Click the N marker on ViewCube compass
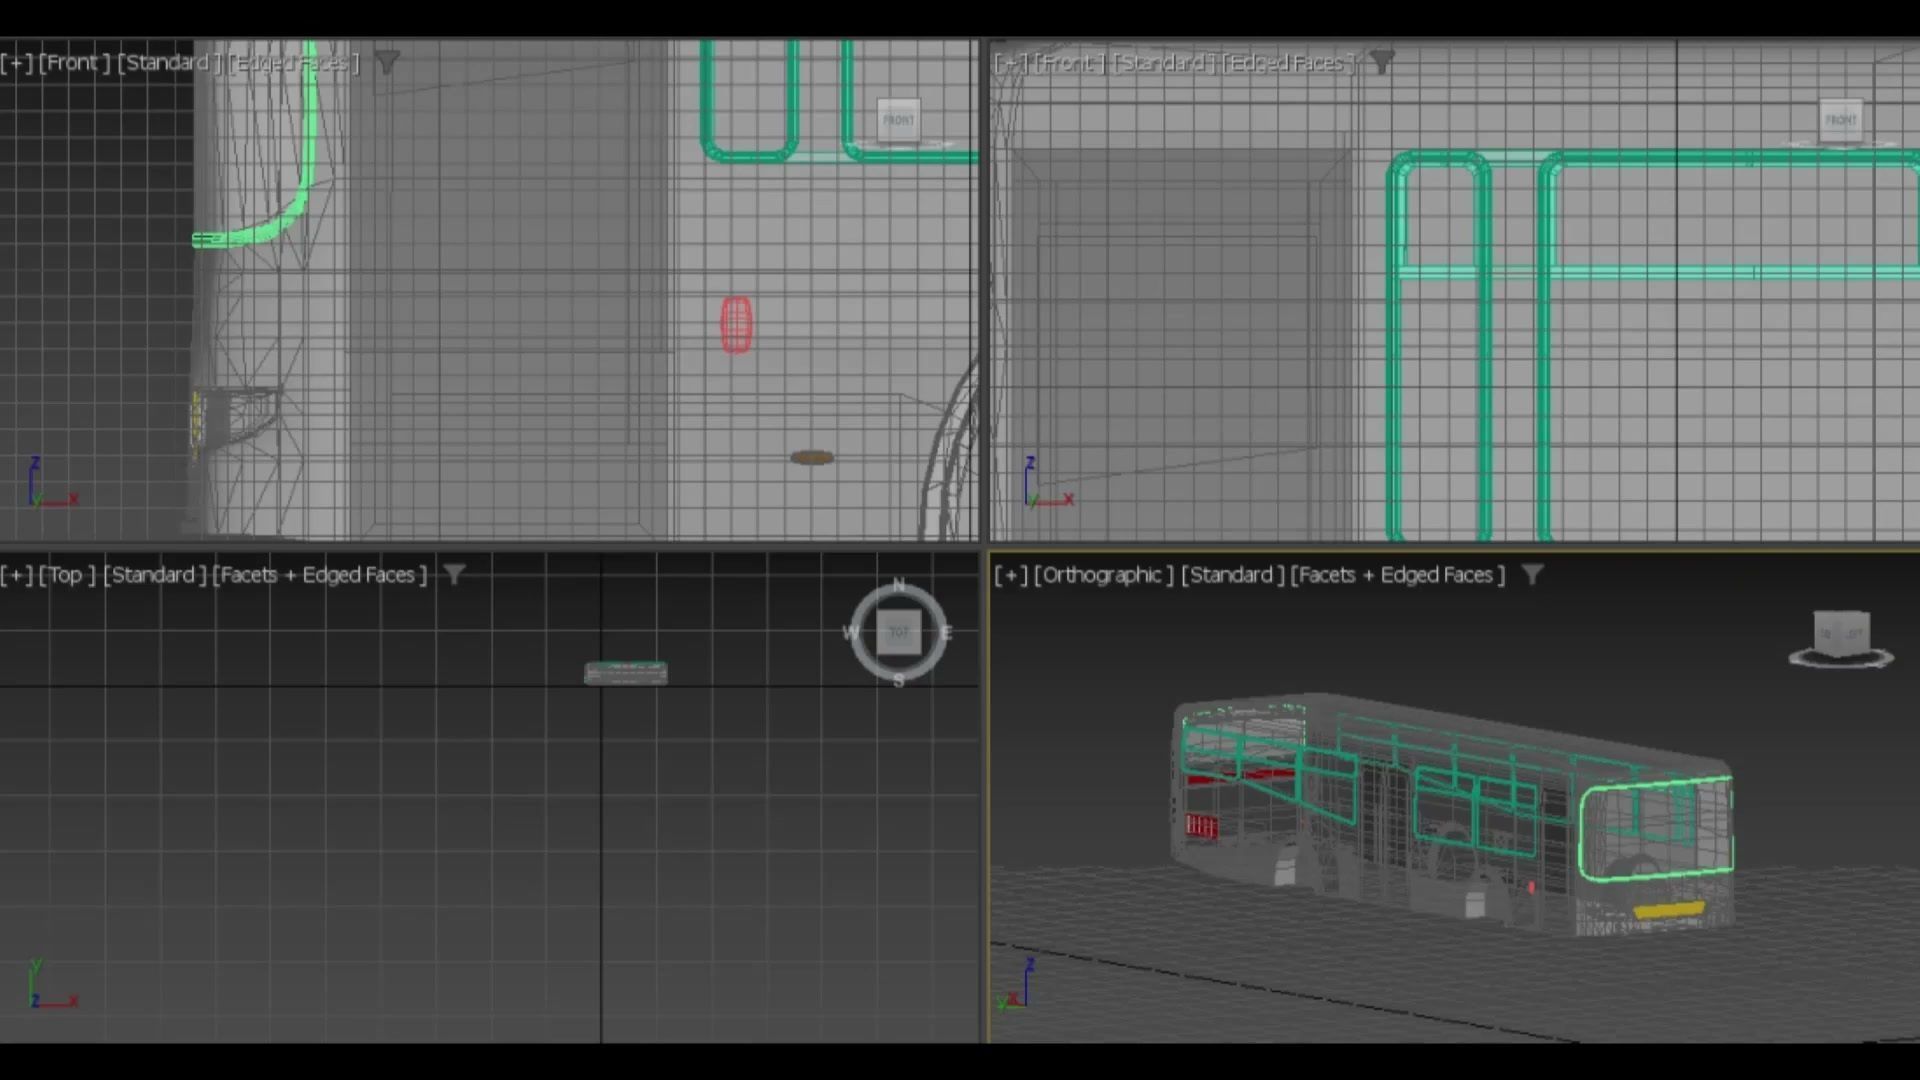This screenshot has height=1080, width=1920. [898, 585]
